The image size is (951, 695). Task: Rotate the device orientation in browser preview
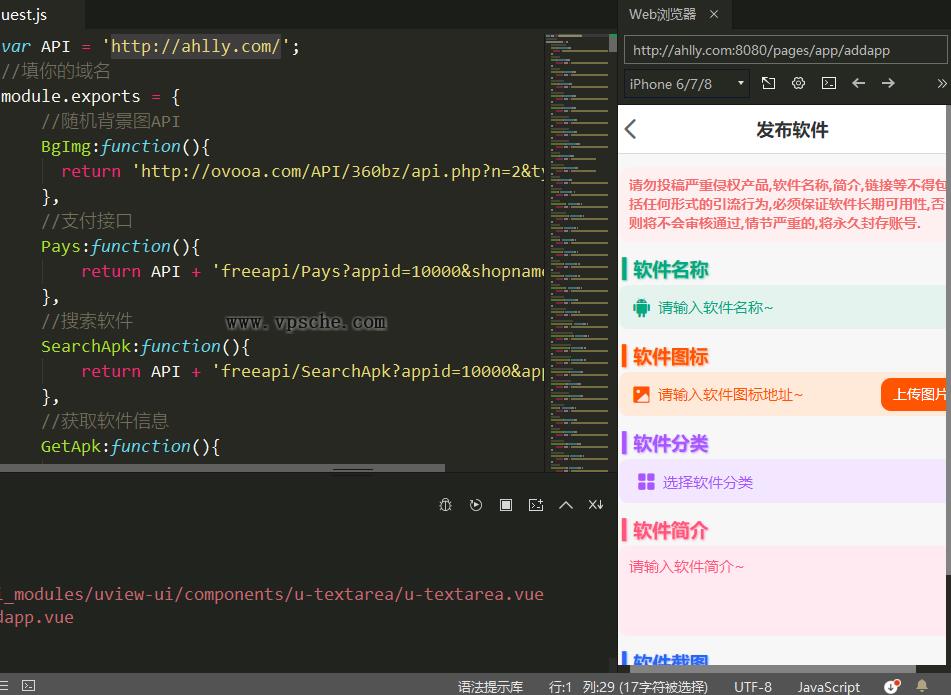768,83
